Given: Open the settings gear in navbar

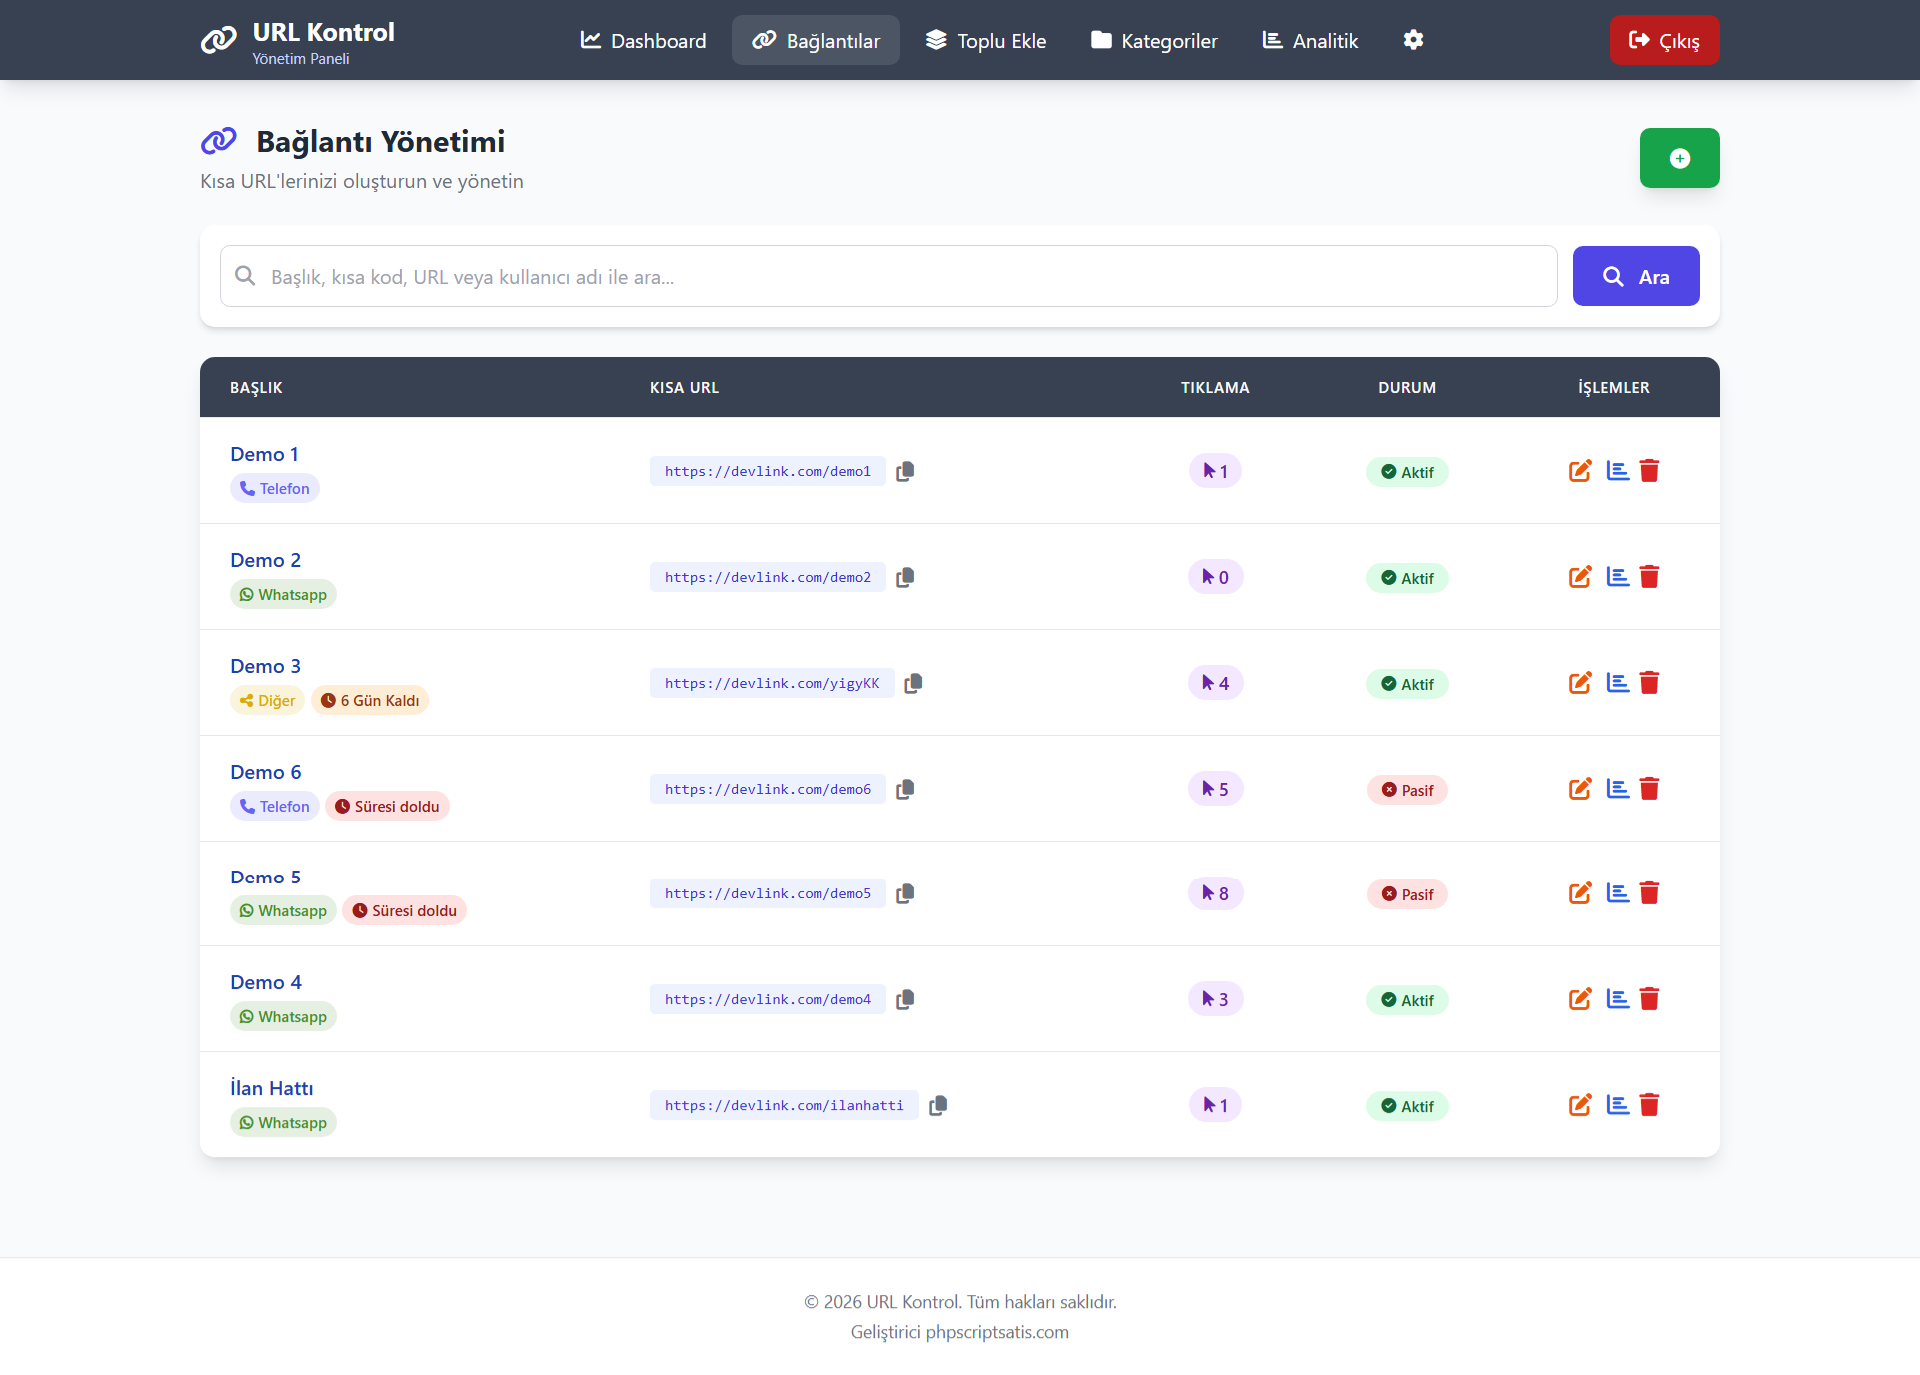Looking at the screenshot, I should click(1413, 40).
